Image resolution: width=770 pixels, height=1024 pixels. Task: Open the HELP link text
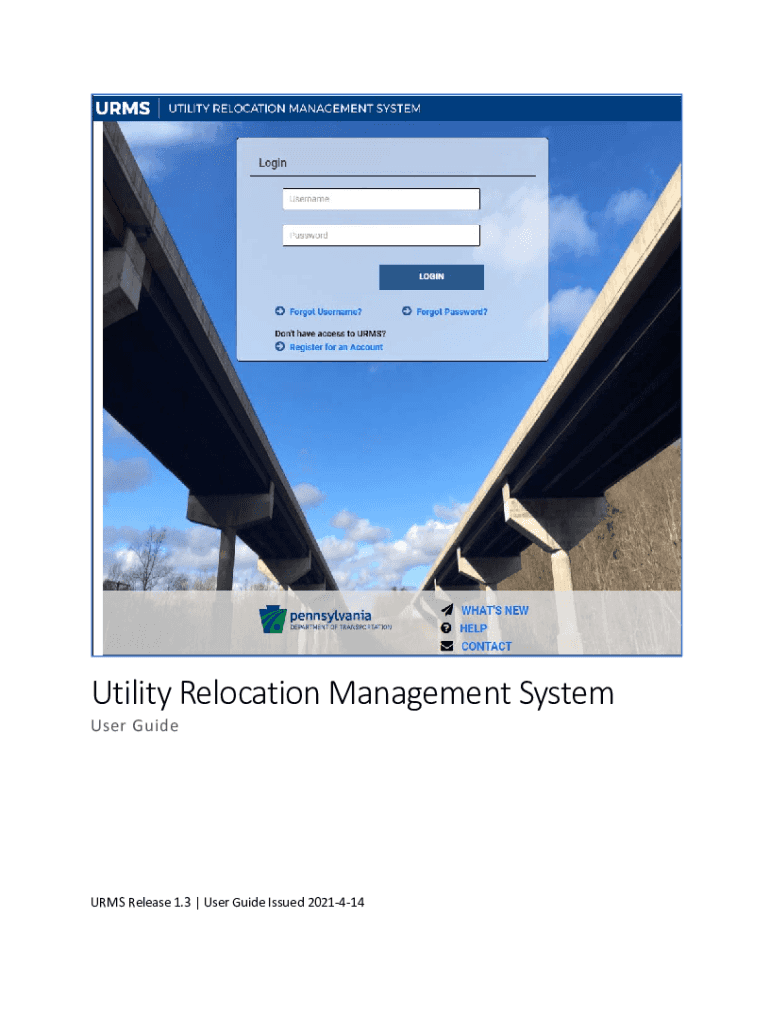click(473, 628)
